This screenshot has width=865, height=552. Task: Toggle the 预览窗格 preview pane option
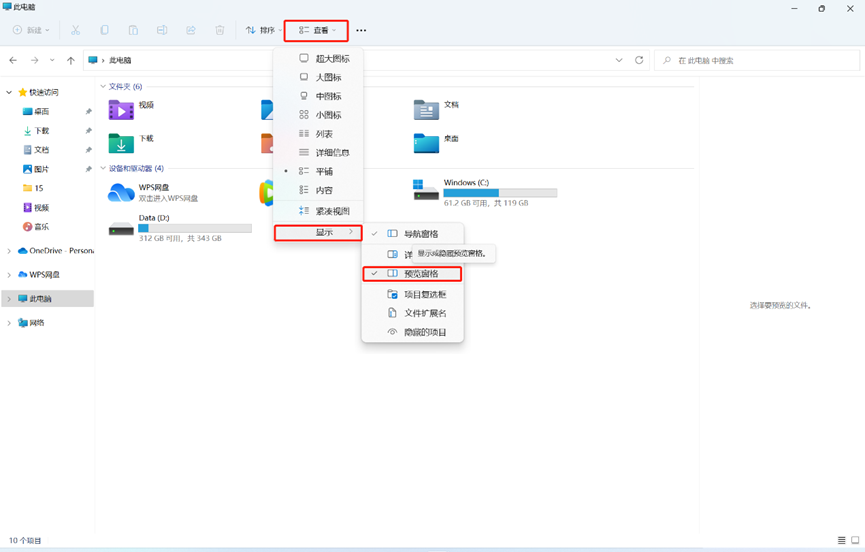coord(420,274)
